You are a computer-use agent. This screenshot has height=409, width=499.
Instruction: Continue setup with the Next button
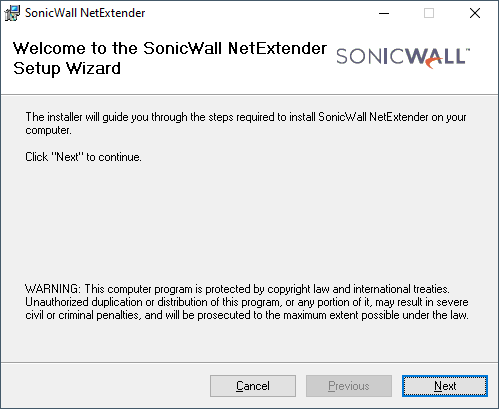coord(445,386)
